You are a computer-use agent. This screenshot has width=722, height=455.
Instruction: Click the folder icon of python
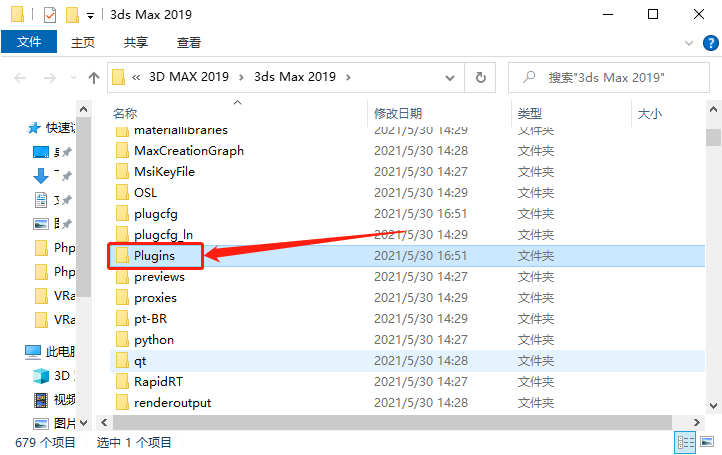click(x=122, y=340)
